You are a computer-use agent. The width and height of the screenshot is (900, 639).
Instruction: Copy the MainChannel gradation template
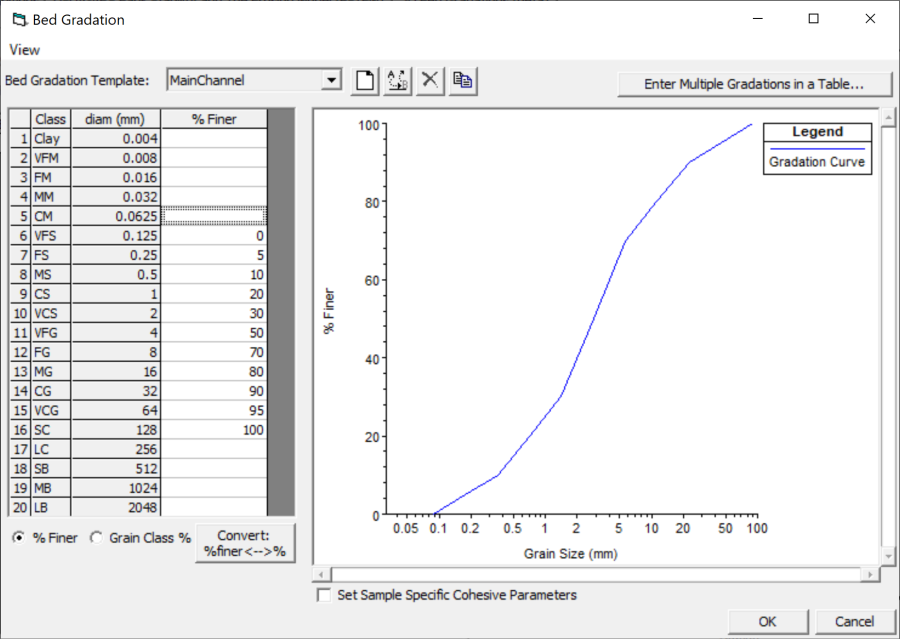click(462, 81)
